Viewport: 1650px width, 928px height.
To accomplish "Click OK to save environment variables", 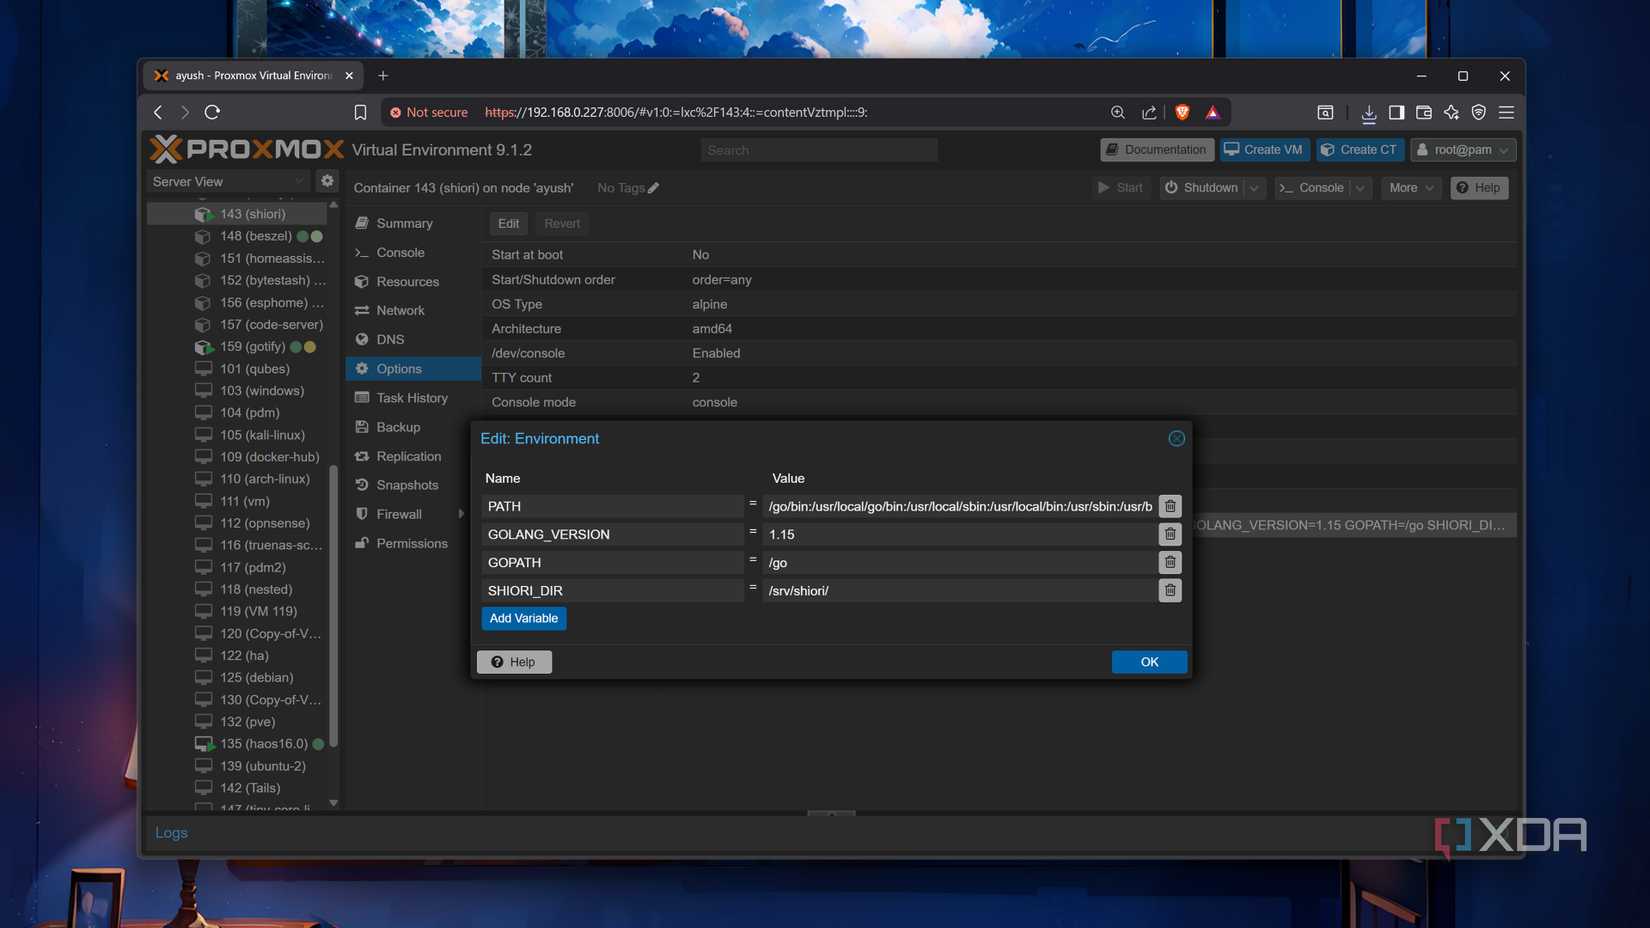I will pyautogui.click(x=1148, y=661).
